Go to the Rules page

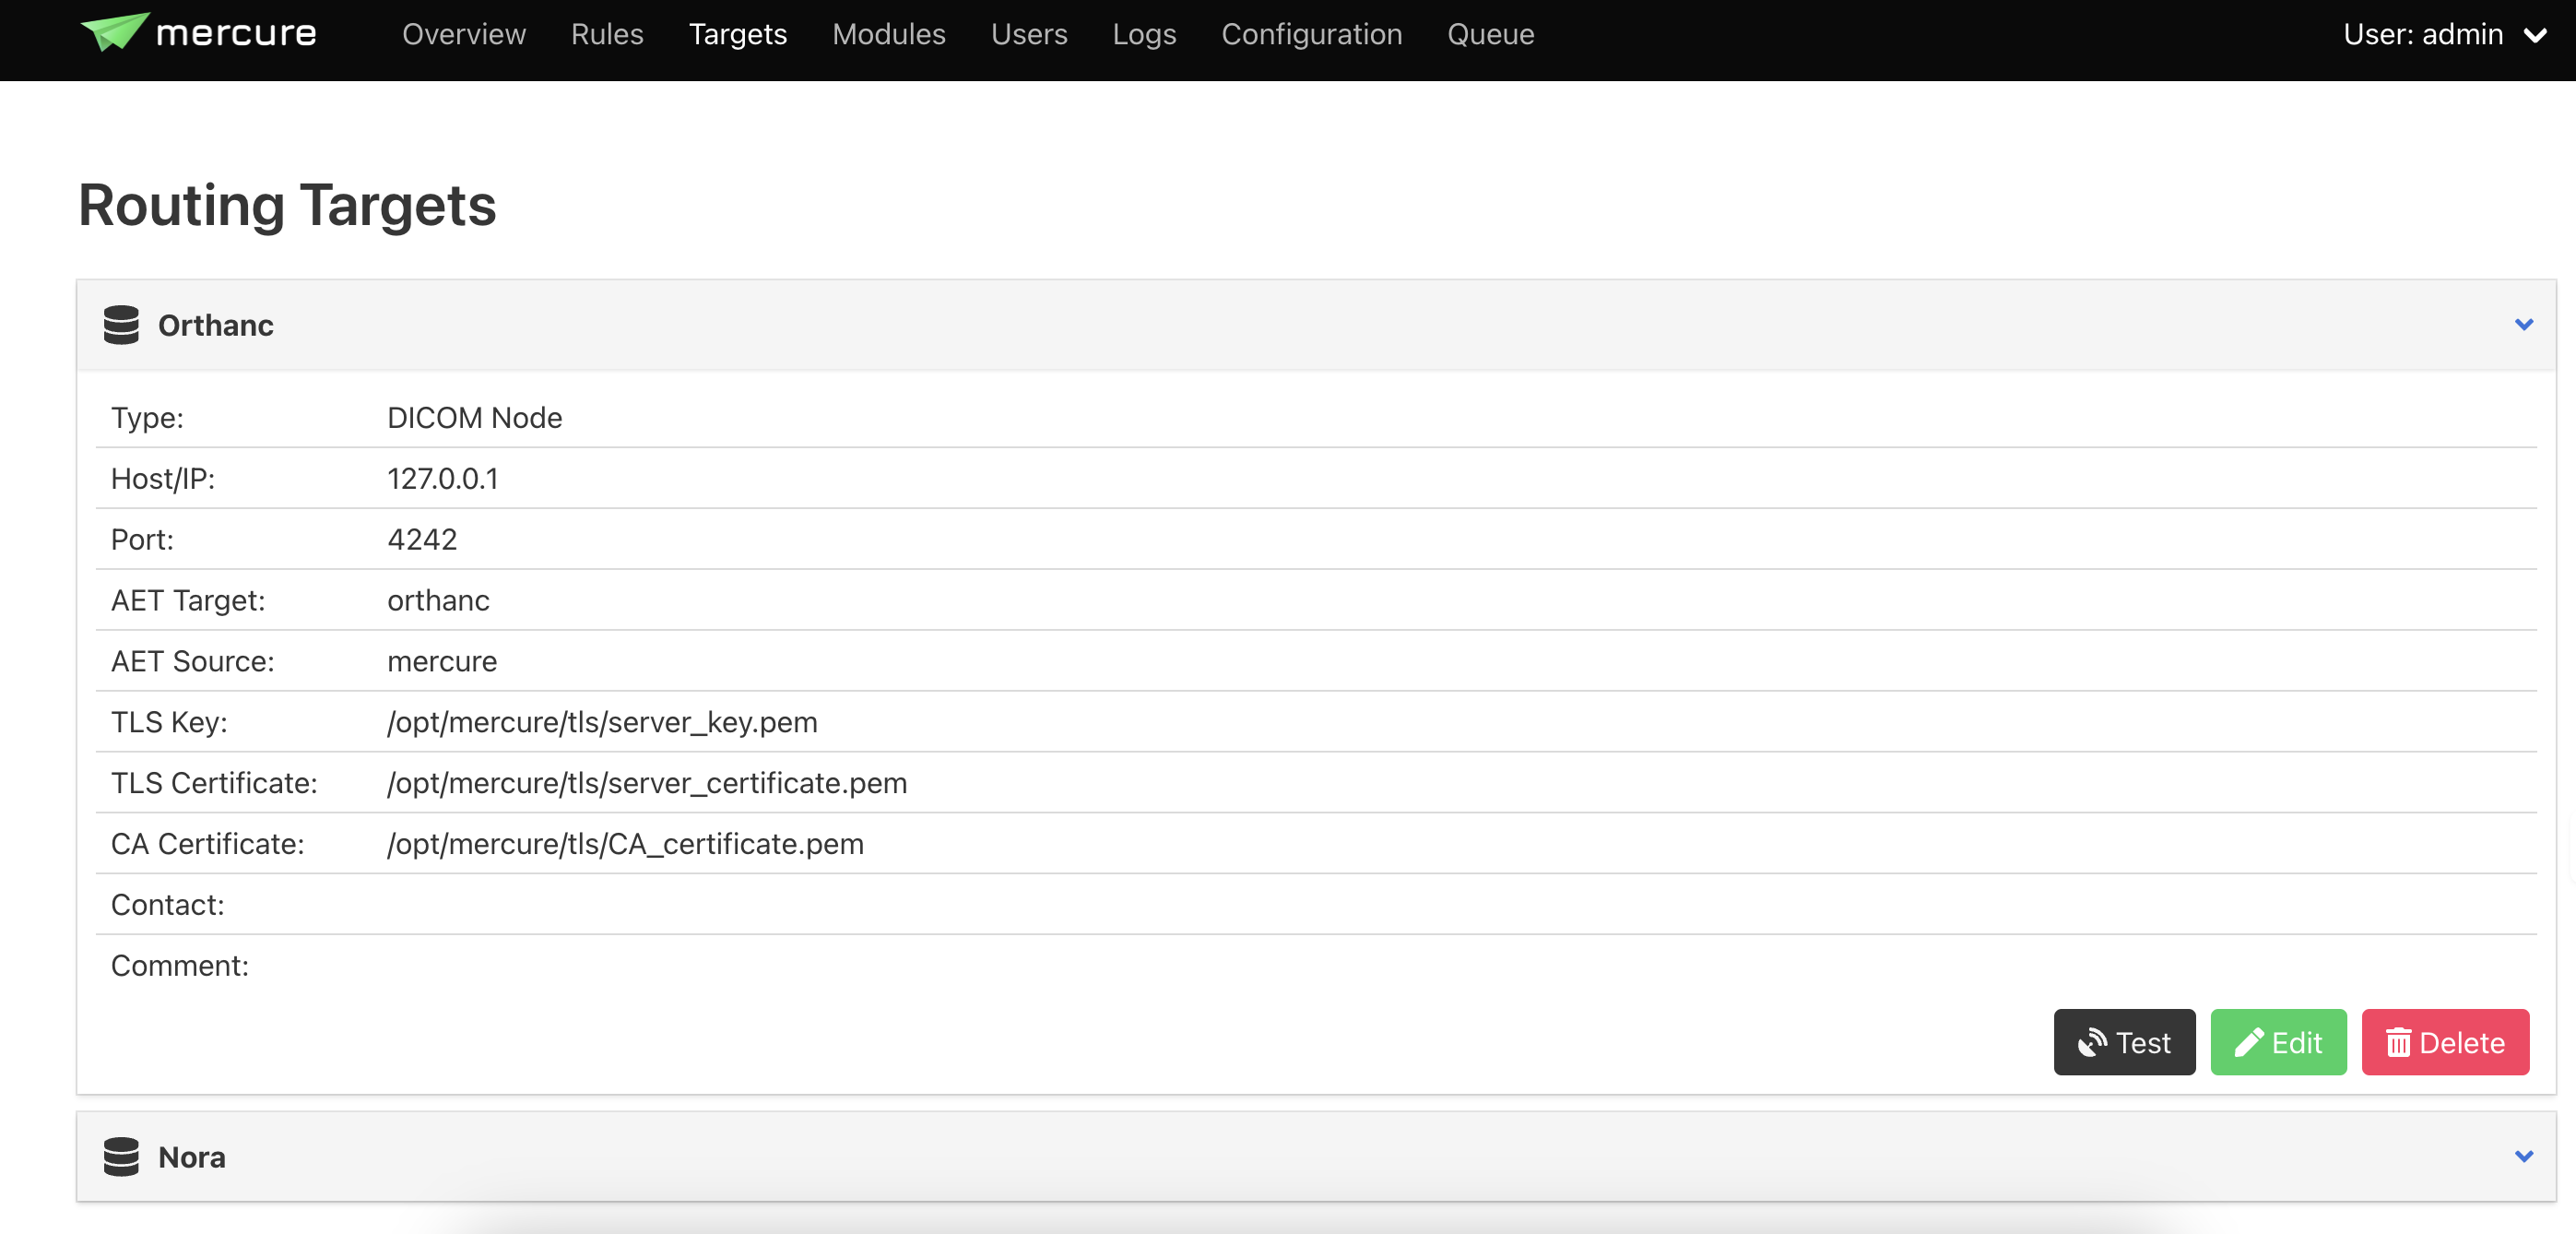pos(607,35)
